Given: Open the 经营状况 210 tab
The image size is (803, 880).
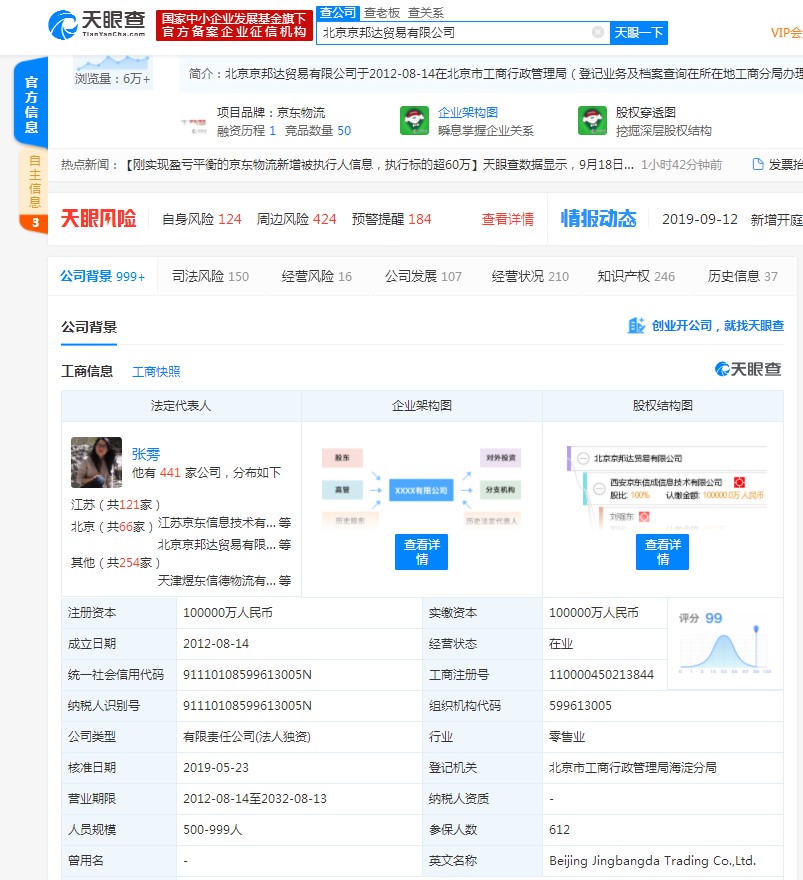Looking at the screenshot, I should (530, 276).
